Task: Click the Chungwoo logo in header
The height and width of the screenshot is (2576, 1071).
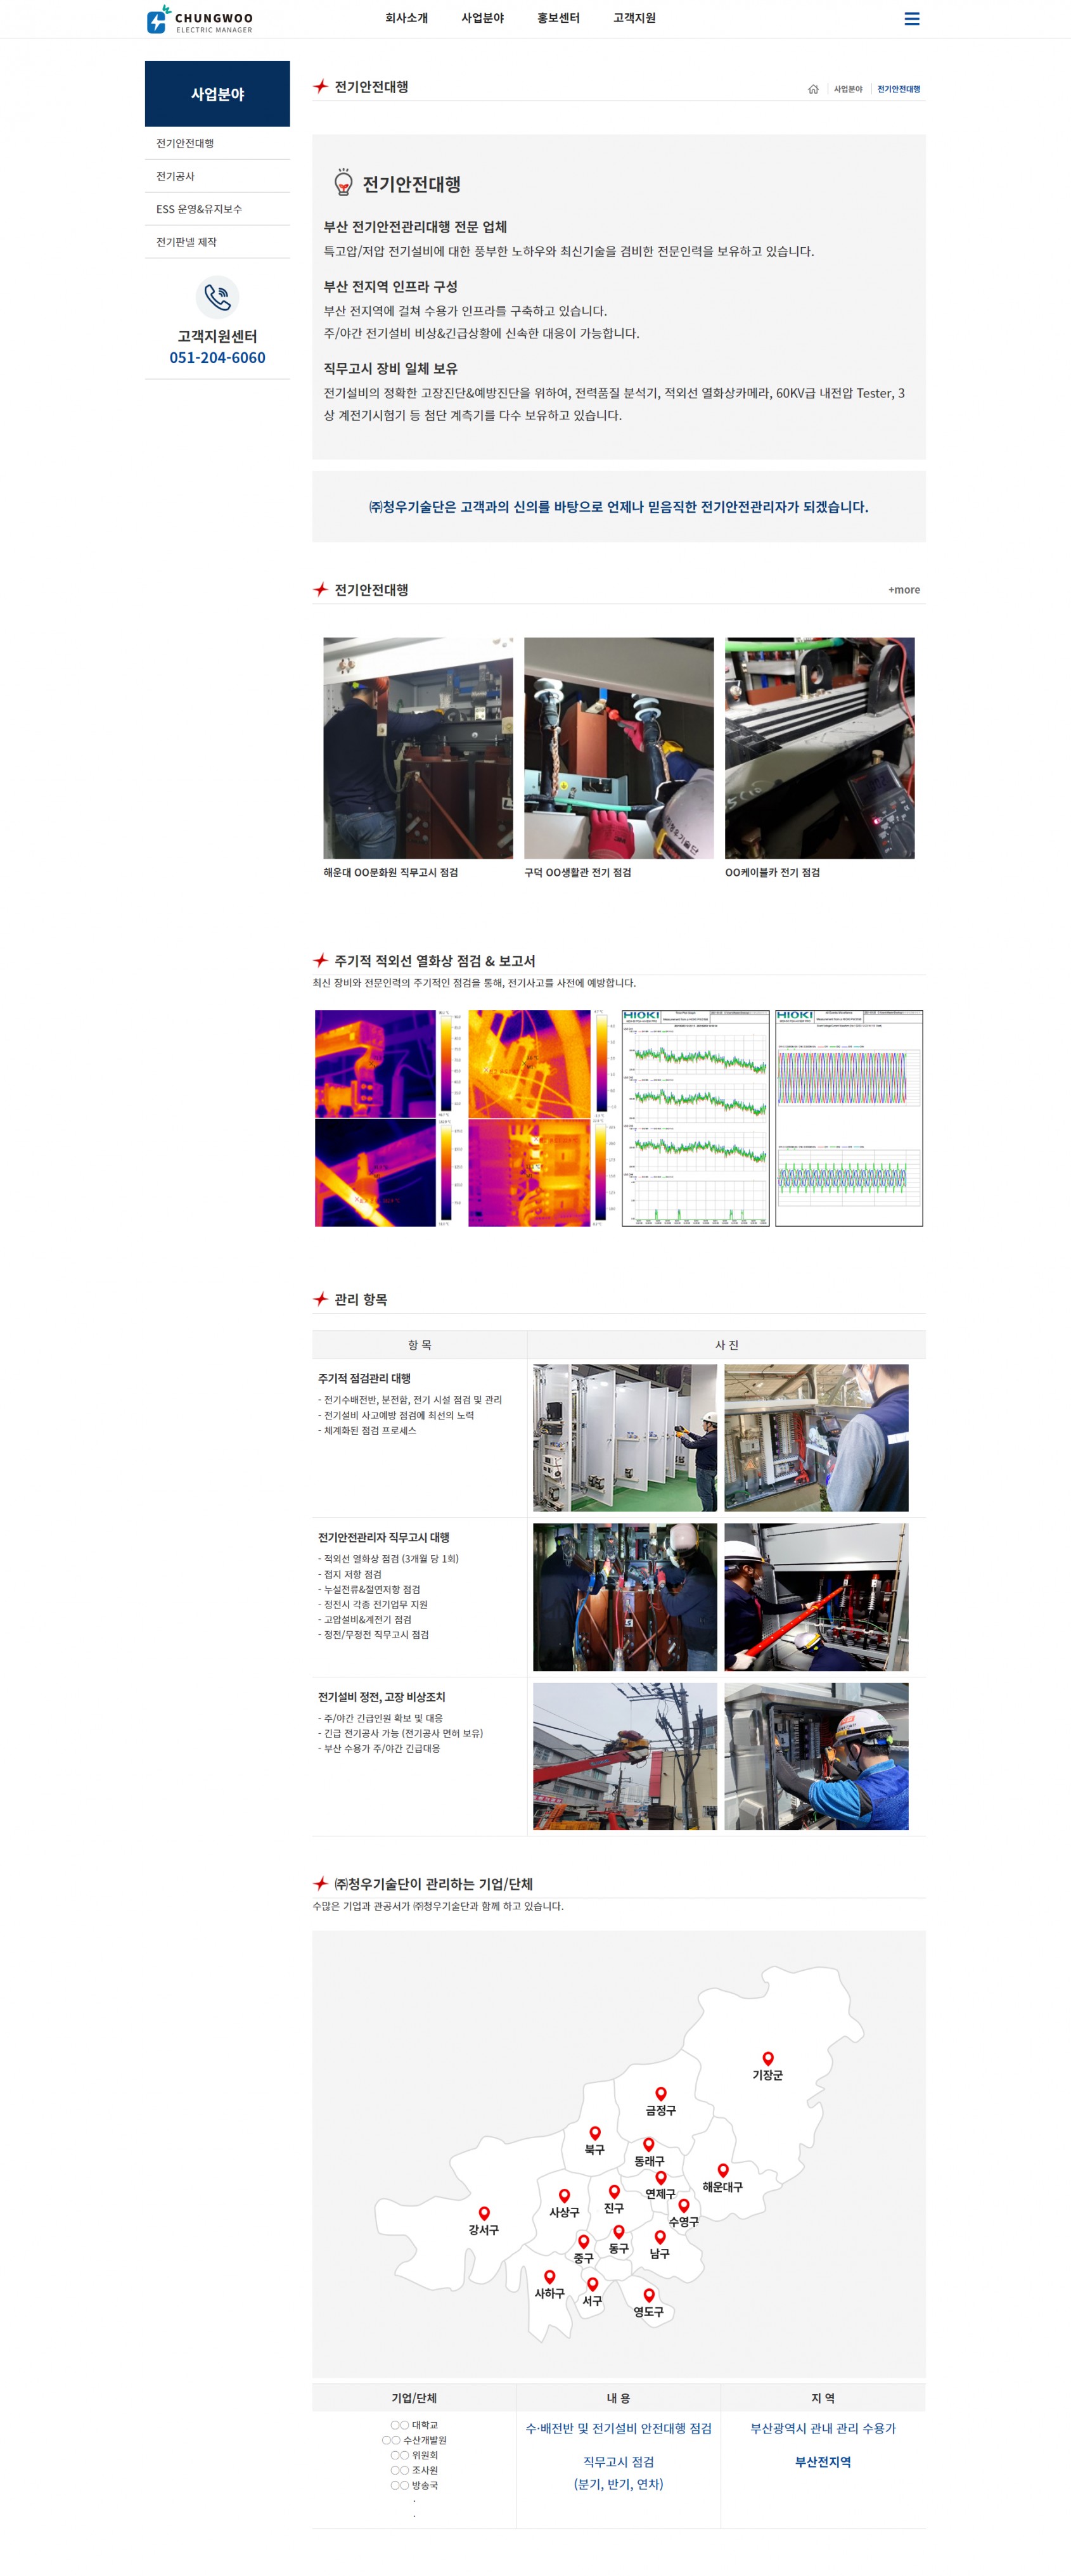Action: coord(200,19)
